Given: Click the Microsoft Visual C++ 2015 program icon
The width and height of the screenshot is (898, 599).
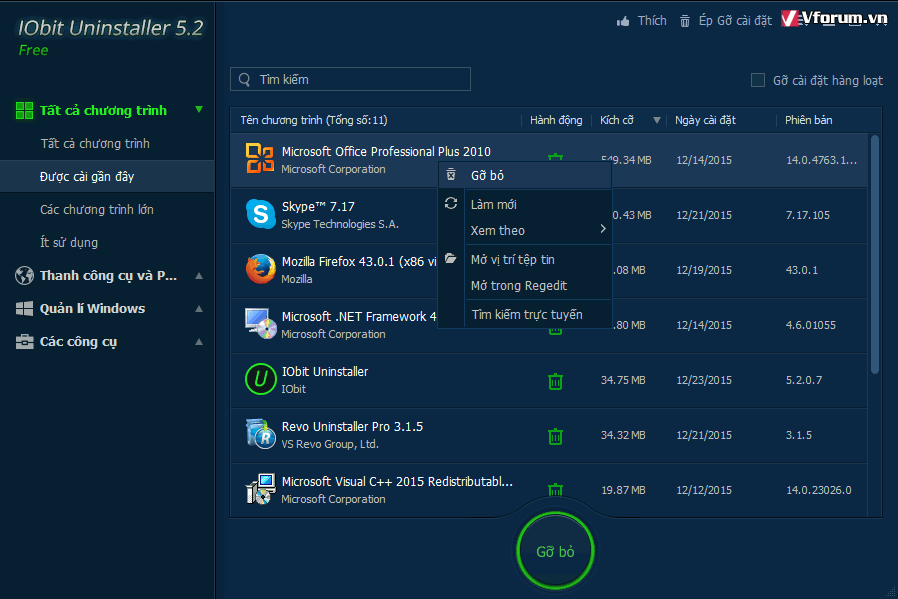Looking at the screenshot, I should [261, 489].
